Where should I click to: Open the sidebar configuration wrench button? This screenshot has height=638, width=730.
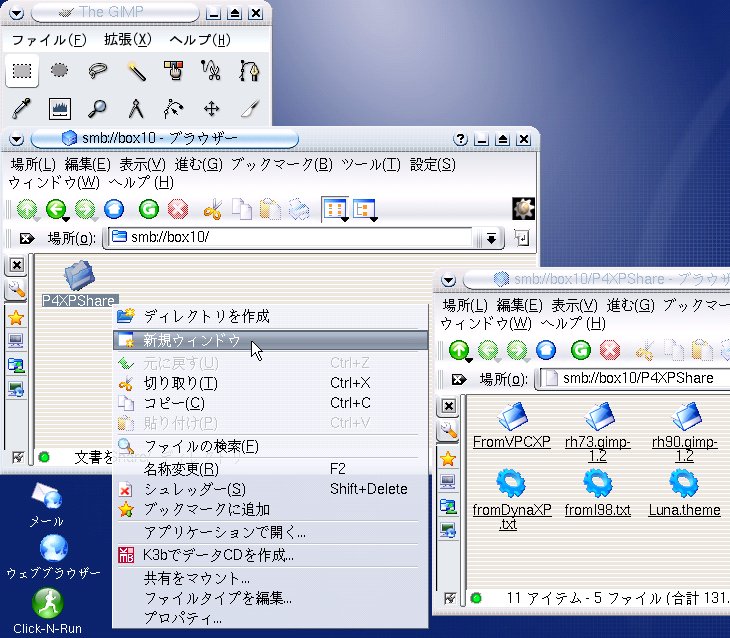(x=16, y=290)
